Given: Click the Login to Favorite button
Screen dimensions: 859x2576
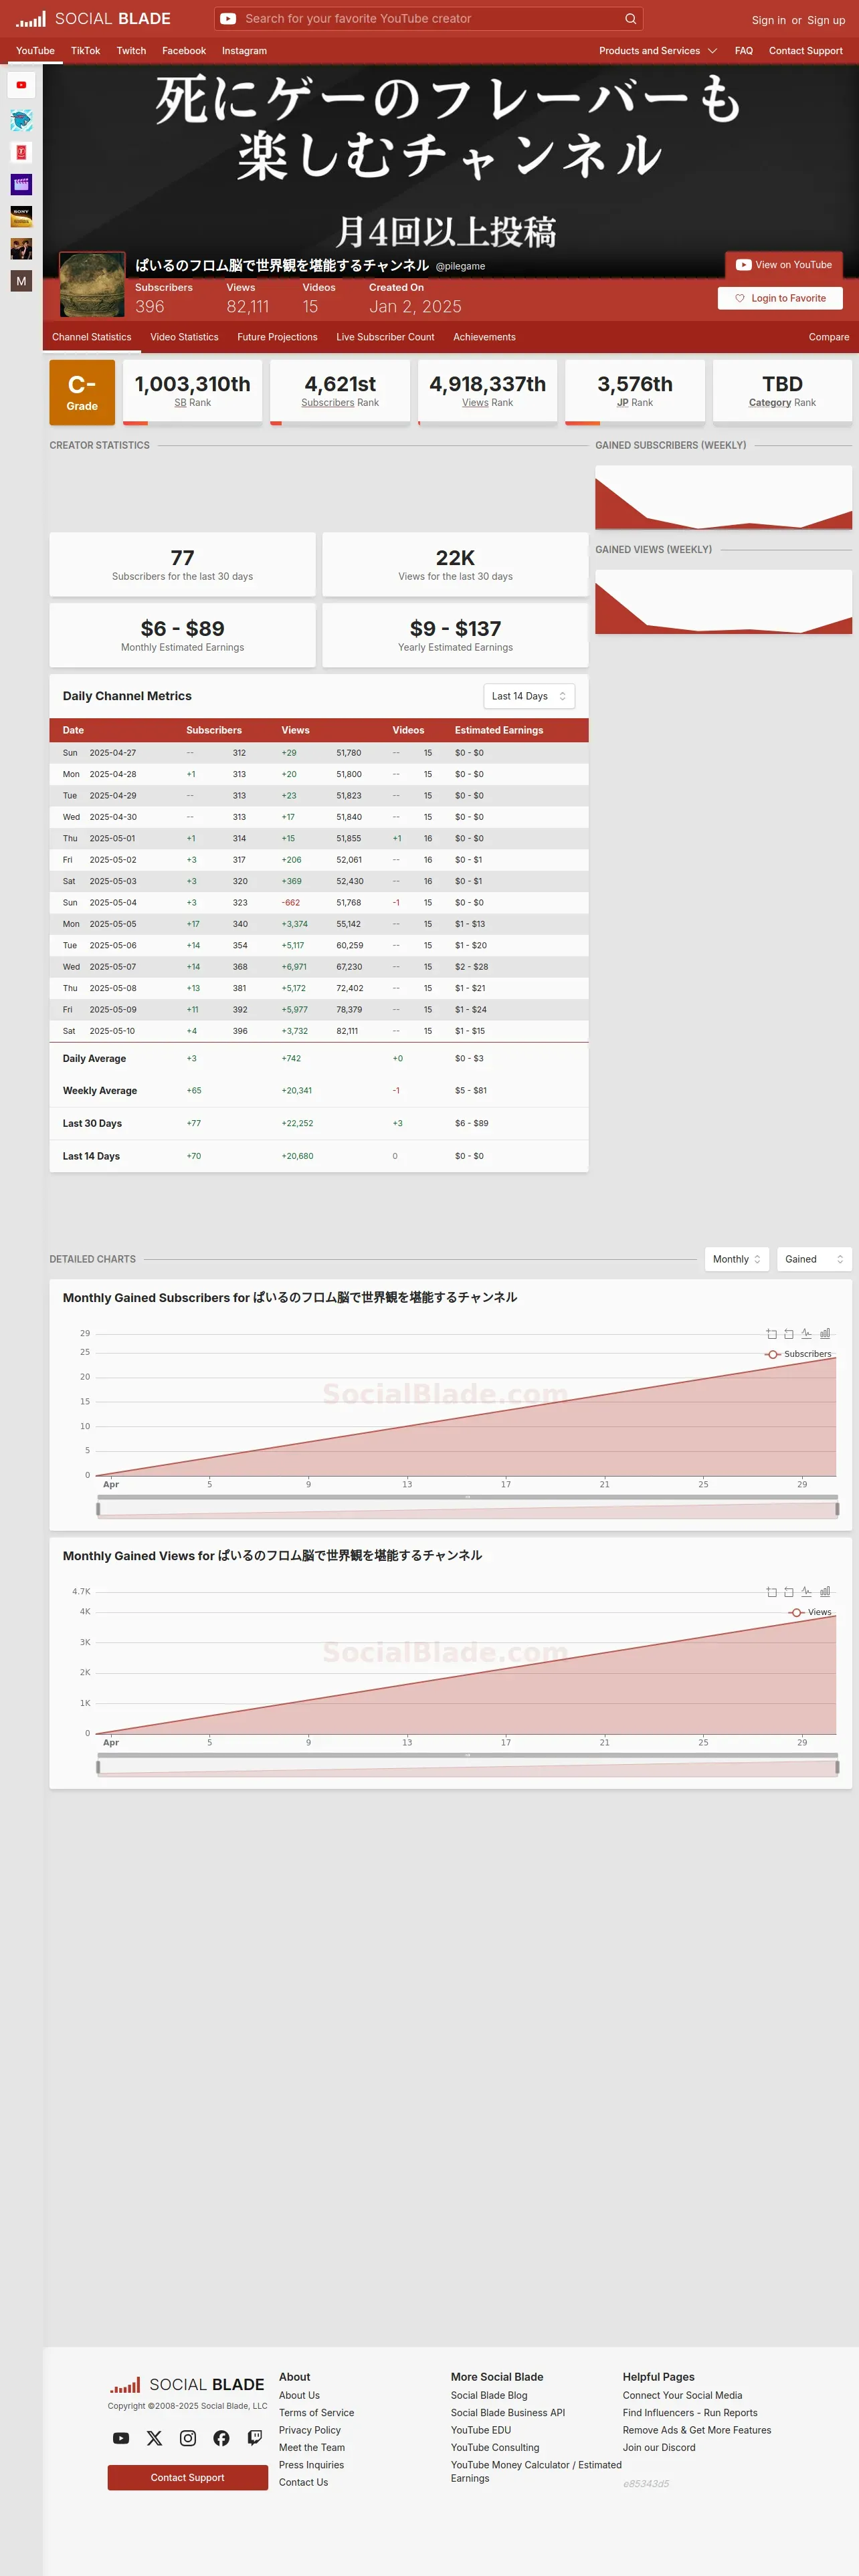Looking at the screenshot, I should (x=780, y=298).
